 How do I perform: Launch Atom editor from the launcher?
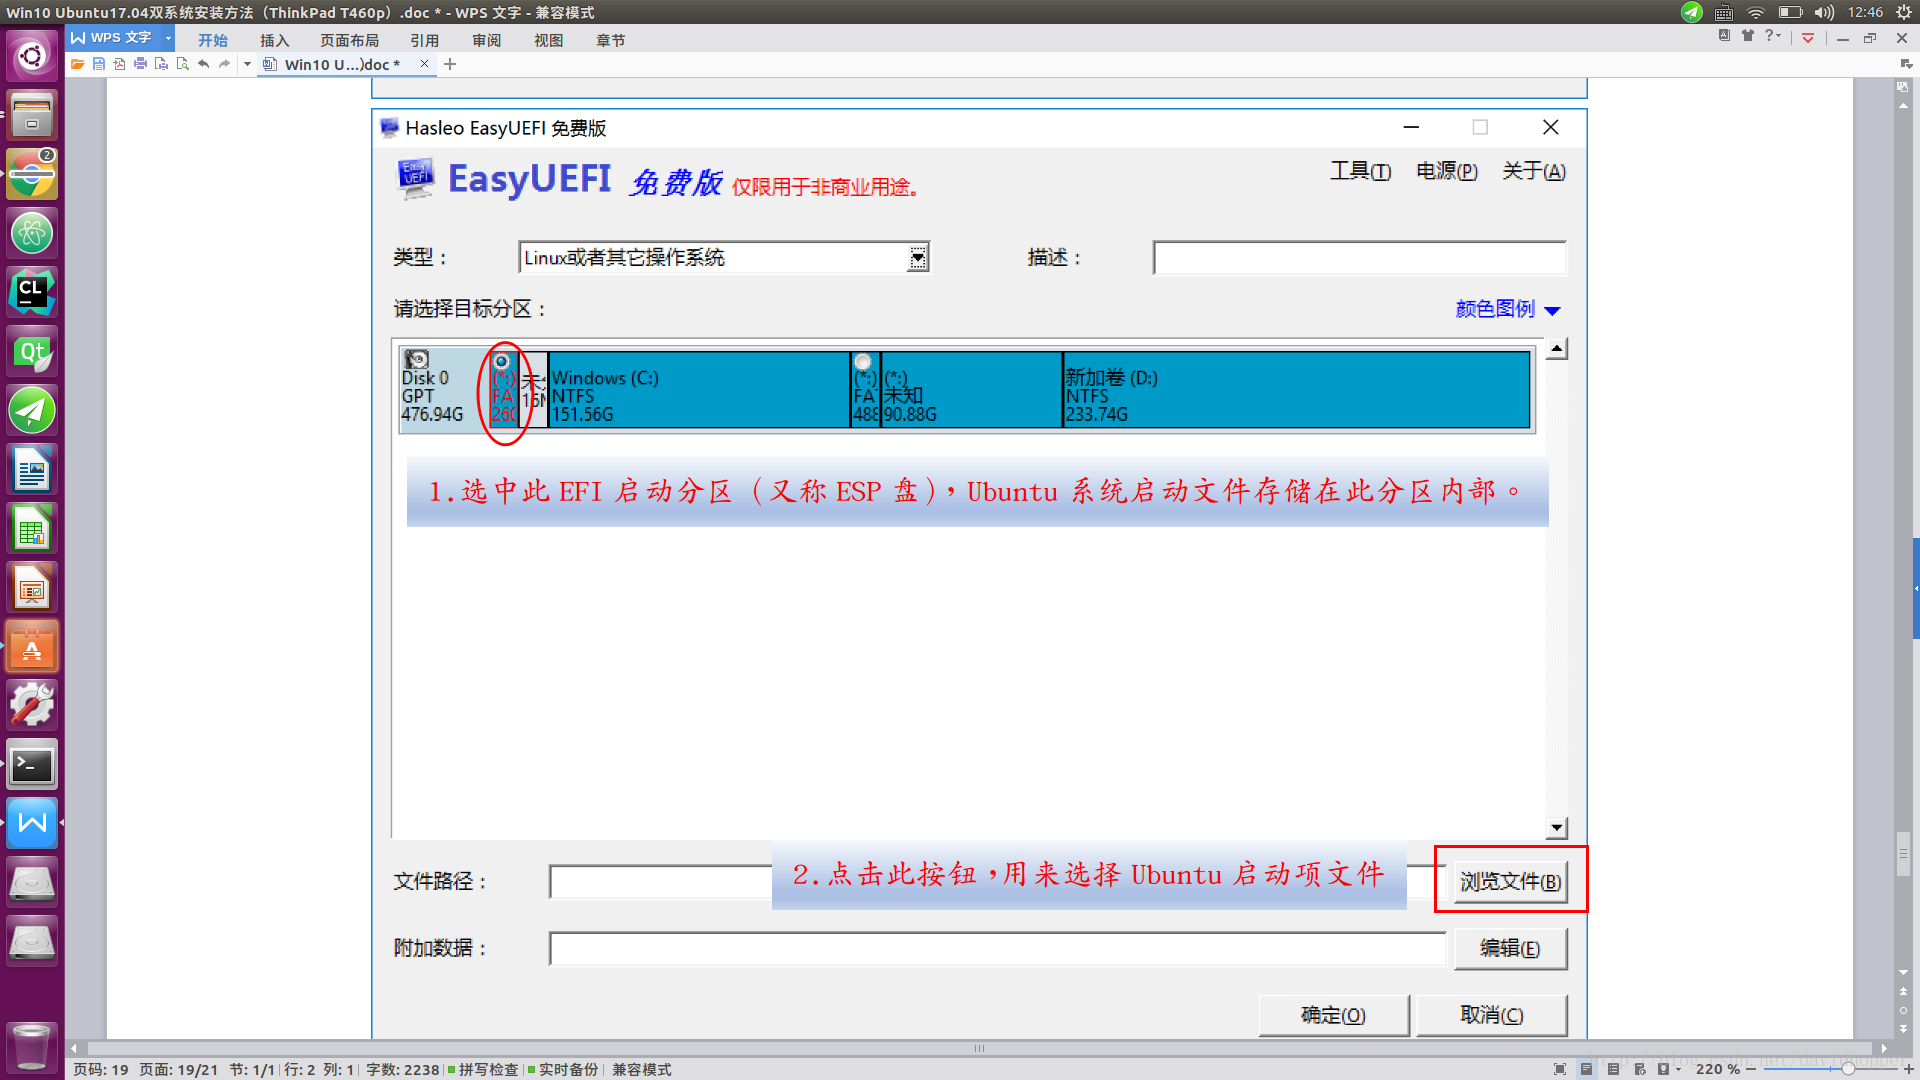pyautogui.click(x=32, y=233)
